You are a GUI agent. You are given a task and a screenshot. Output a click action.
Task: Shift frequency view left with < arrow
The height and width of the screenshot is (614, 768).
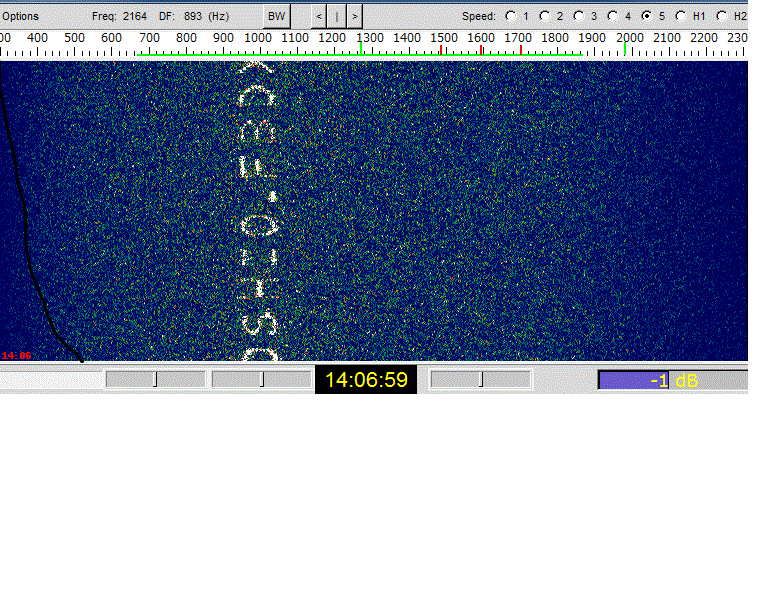(x=319, y=16)
